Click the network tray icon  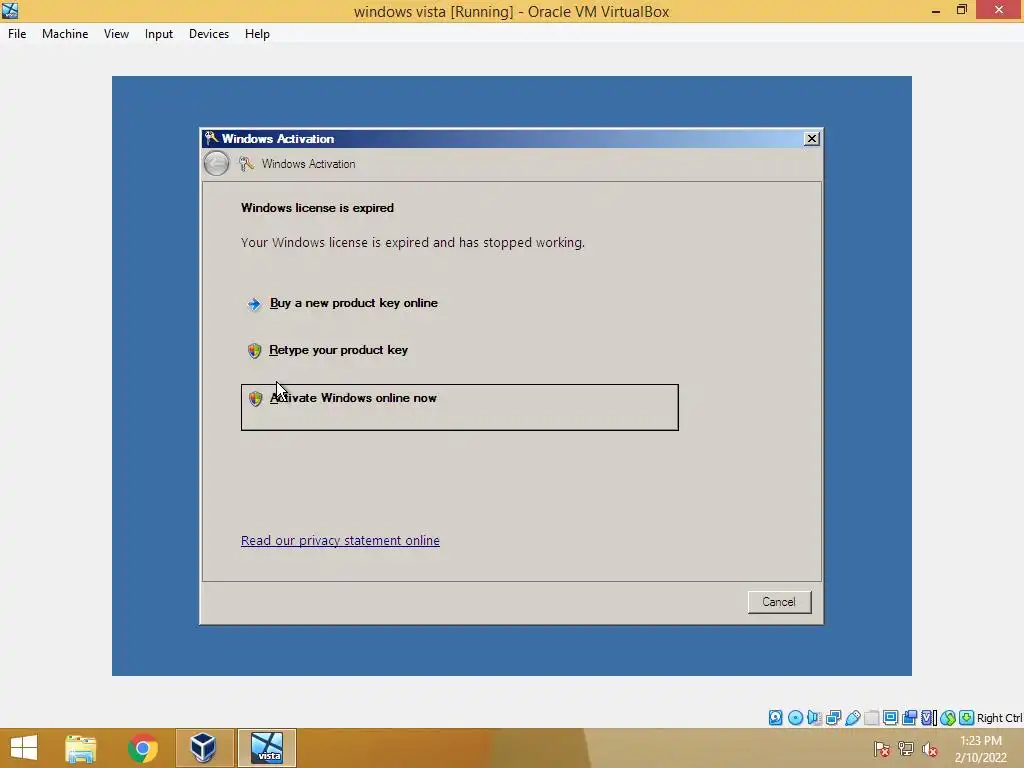pyautogui.click(x=906, y=749)
